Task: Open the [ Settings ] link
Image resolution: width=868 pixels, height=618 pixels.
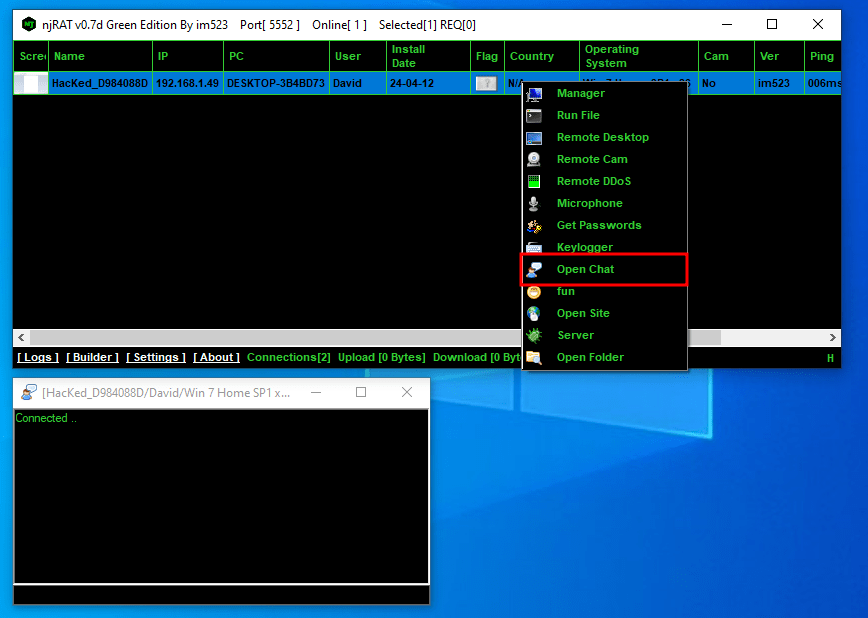Action: point(156,357)
